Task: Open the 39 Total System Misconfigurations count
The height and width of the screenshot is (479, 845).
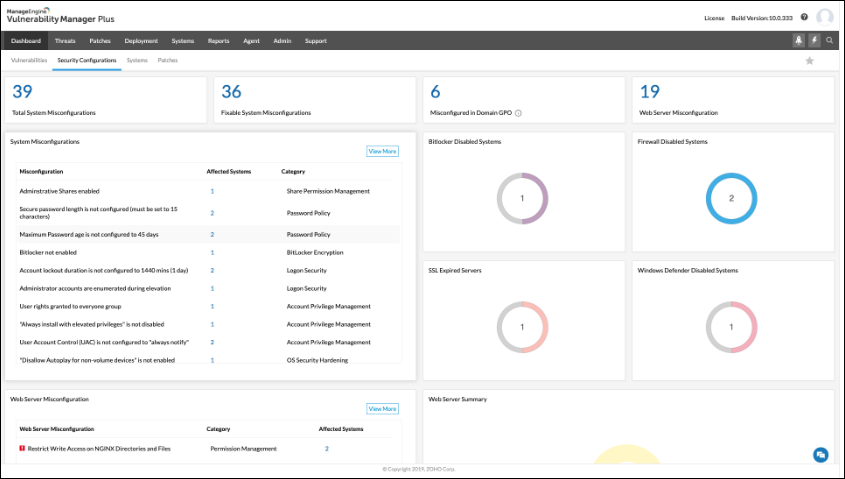Action: coord(22,92)
